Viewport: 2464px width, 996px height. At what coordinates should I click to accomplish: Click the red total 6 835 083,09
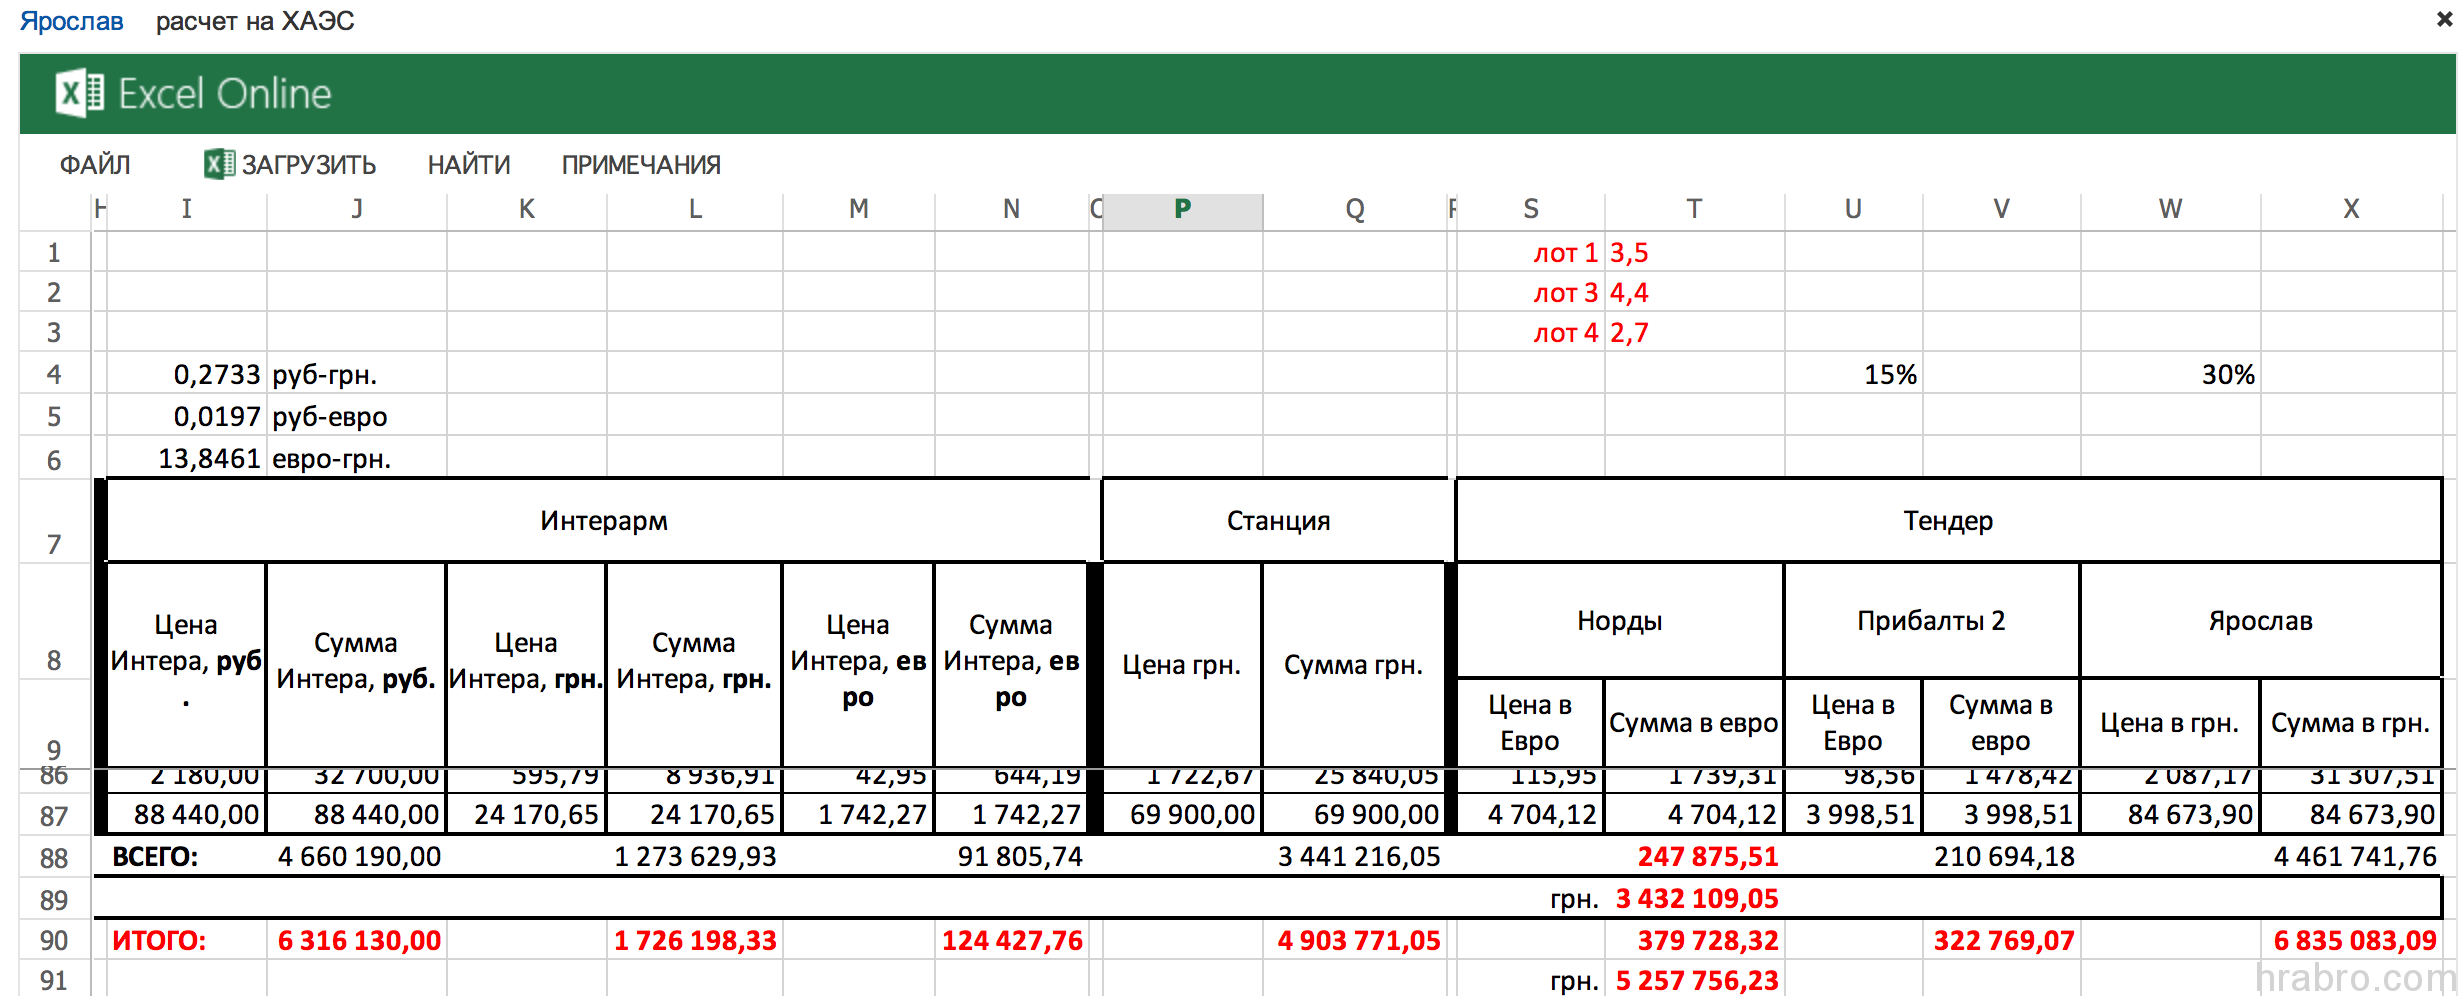pos(2352,941)
